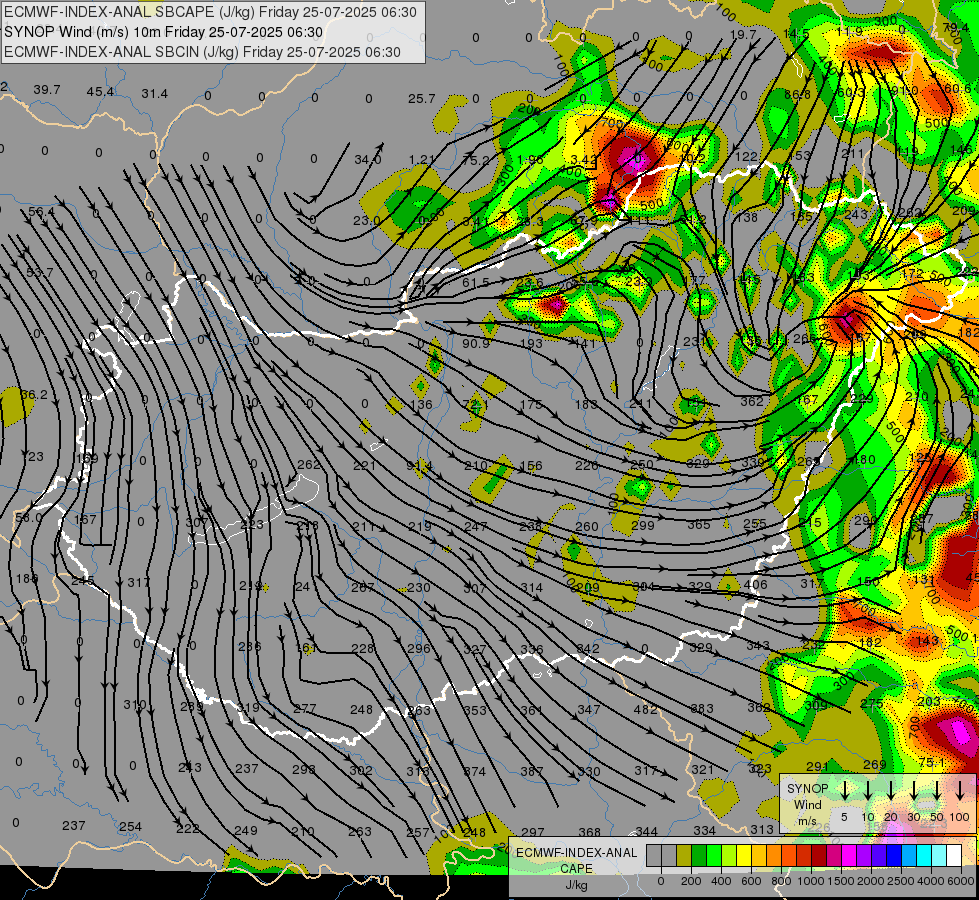Click the 90.9 value on the map
The image size is (979, 900).
(476, 344)
